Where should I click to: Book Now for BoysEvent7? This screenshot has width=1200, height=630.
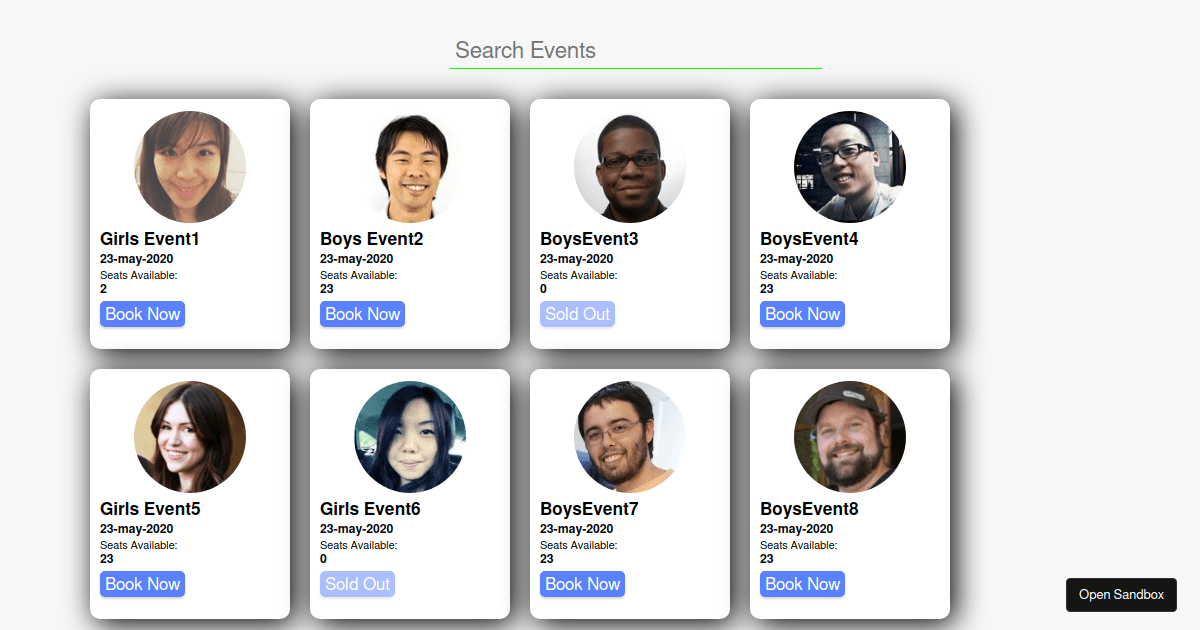[x=582, y=583]
